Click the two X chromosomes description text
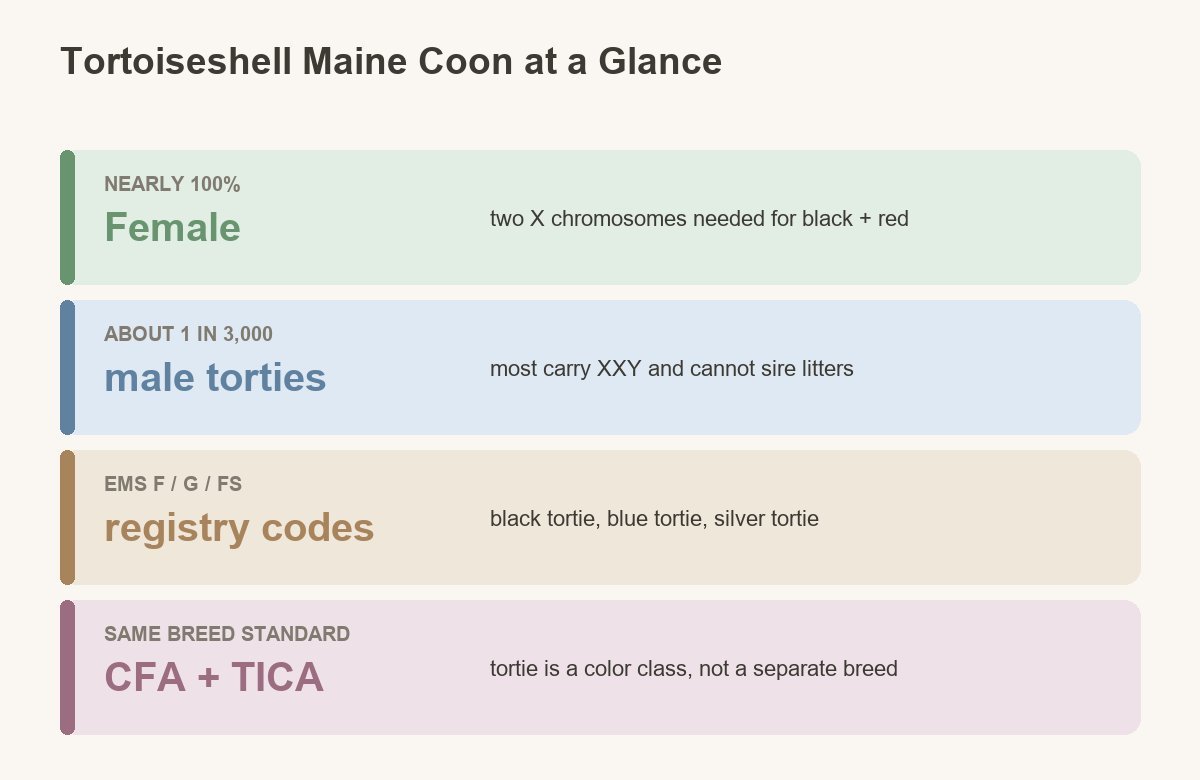Image resolution: width=1200 pixels, height=780 pixels. pyautogui.click(x=699, y=219)
